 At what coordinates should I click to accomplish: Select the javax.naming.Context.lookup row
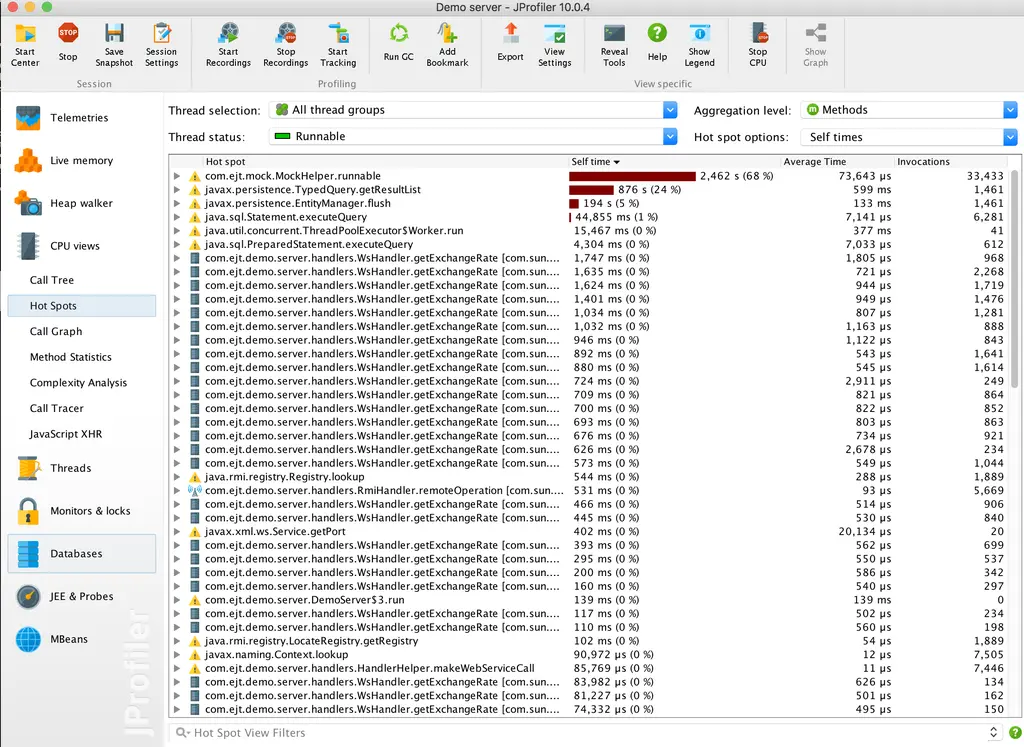[589, 655]
